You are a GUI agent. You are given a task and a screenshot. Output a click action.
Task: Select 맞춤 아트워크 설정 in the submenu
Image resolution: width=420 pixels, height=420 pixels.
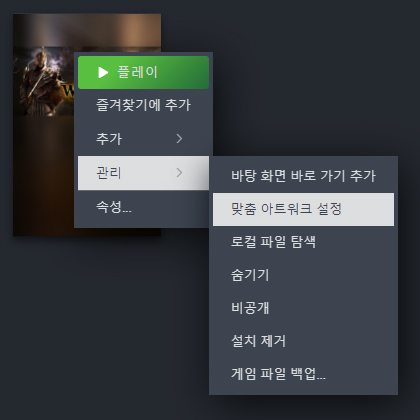click(303, 209)
